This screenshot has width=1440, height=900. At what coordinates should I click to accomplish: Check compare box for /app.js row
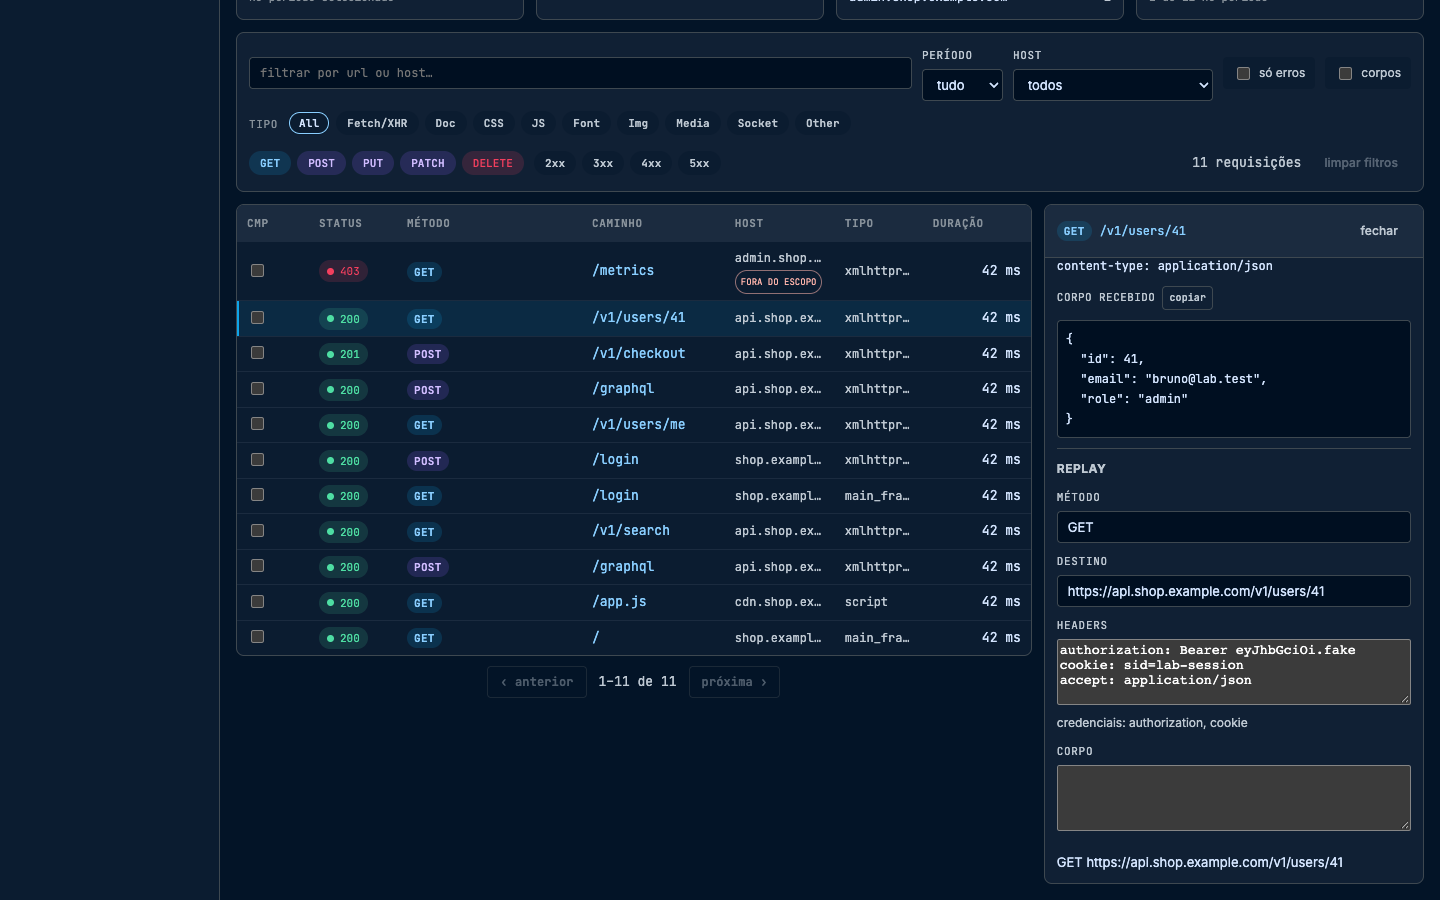pyautogui.click(x=257, y=601)
